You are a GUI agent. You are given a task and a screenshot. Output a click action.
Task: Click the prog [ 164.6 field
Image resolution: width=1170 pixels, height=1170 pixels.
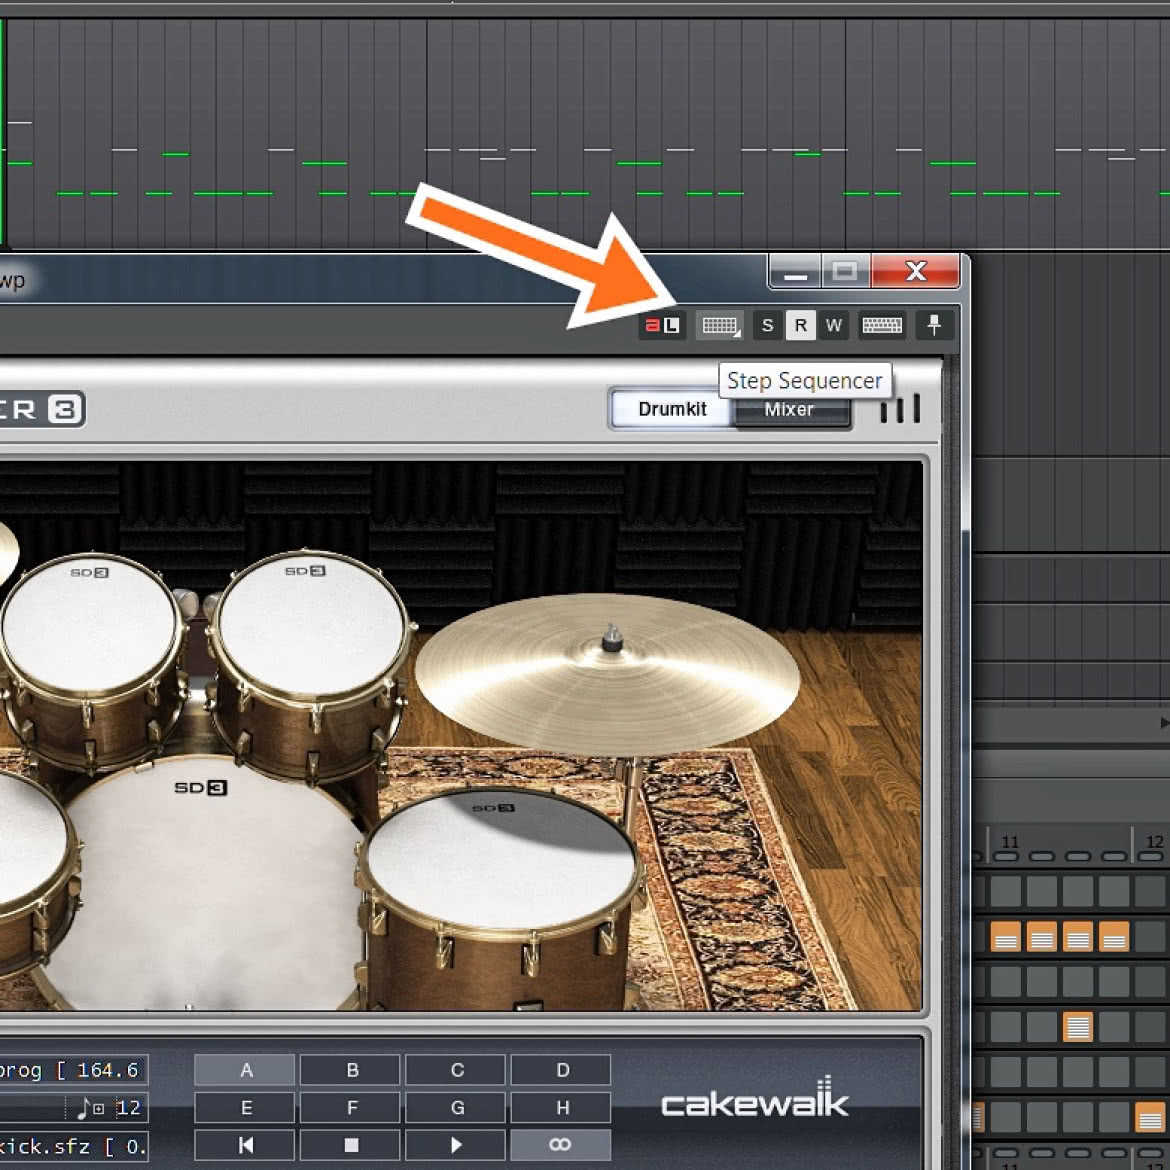pyautogui.click(x=73, y=1070)
